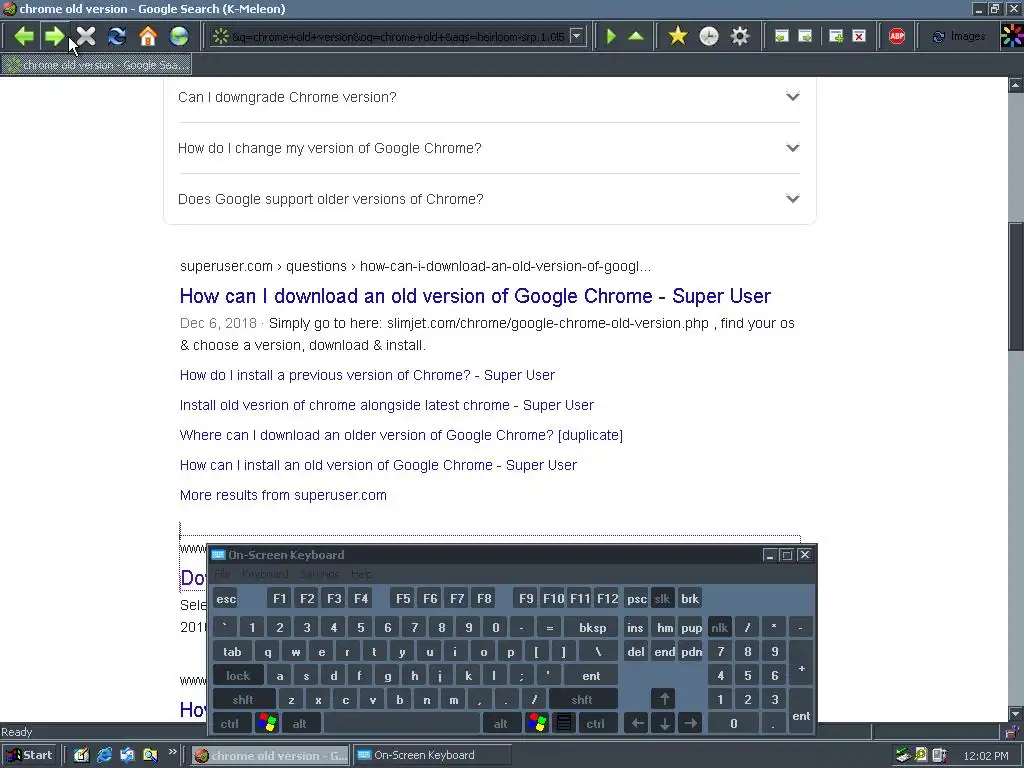Click the address bar URL field
1024x768 pixels.
point(398,37)
